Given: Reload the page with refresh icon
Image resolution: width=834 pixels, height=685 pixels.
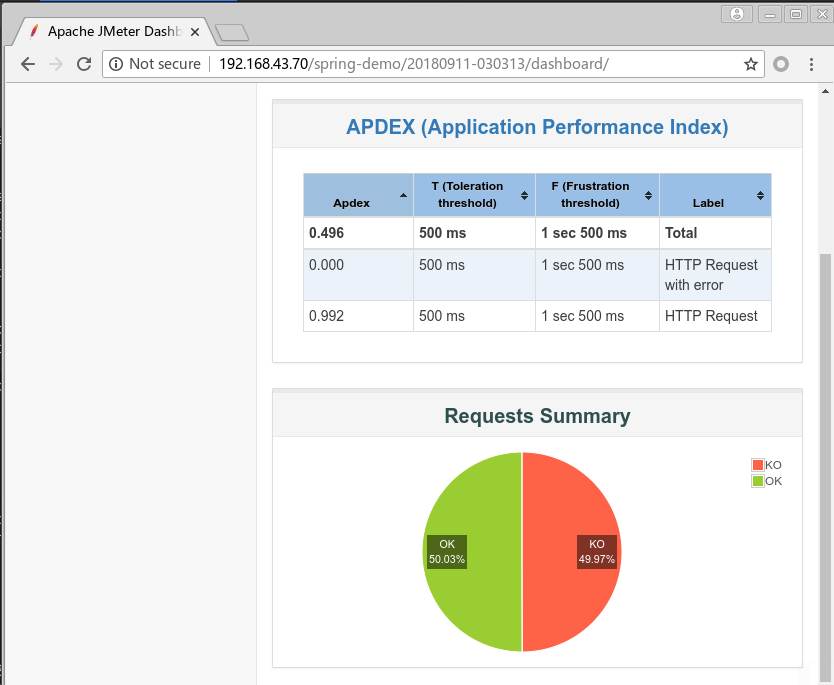Looking at the screenshot, I should coord(85,64).
